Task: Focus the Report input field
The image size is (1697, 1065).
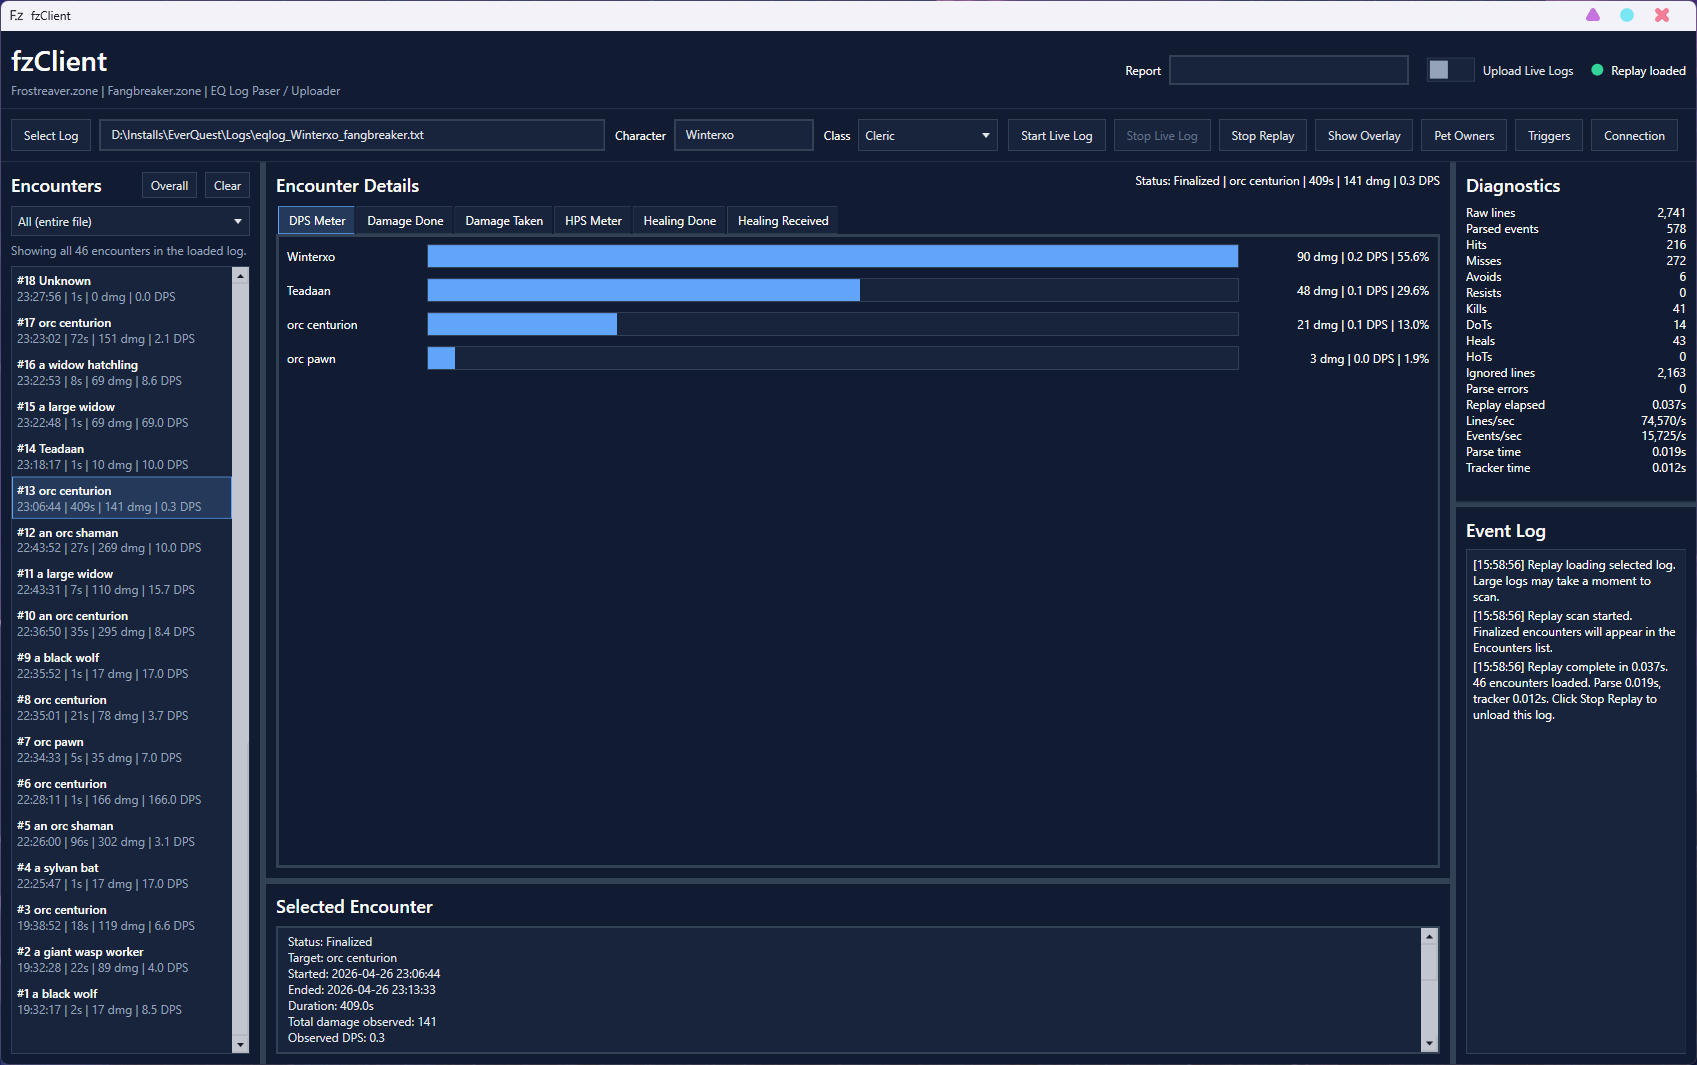Action: [1289, 70]
